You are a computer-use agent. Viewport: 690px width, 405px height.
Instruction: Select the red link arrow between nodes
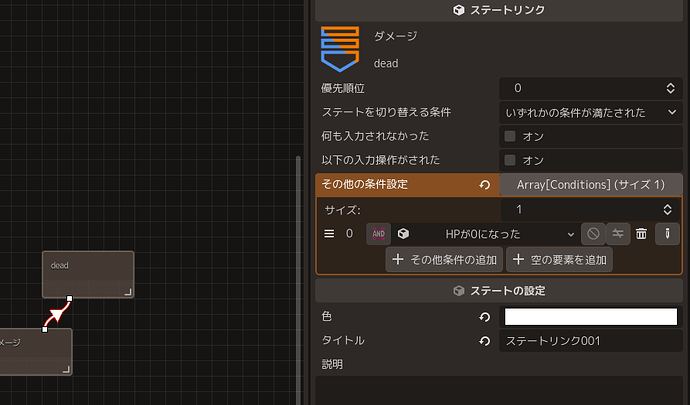coord(57,314)
